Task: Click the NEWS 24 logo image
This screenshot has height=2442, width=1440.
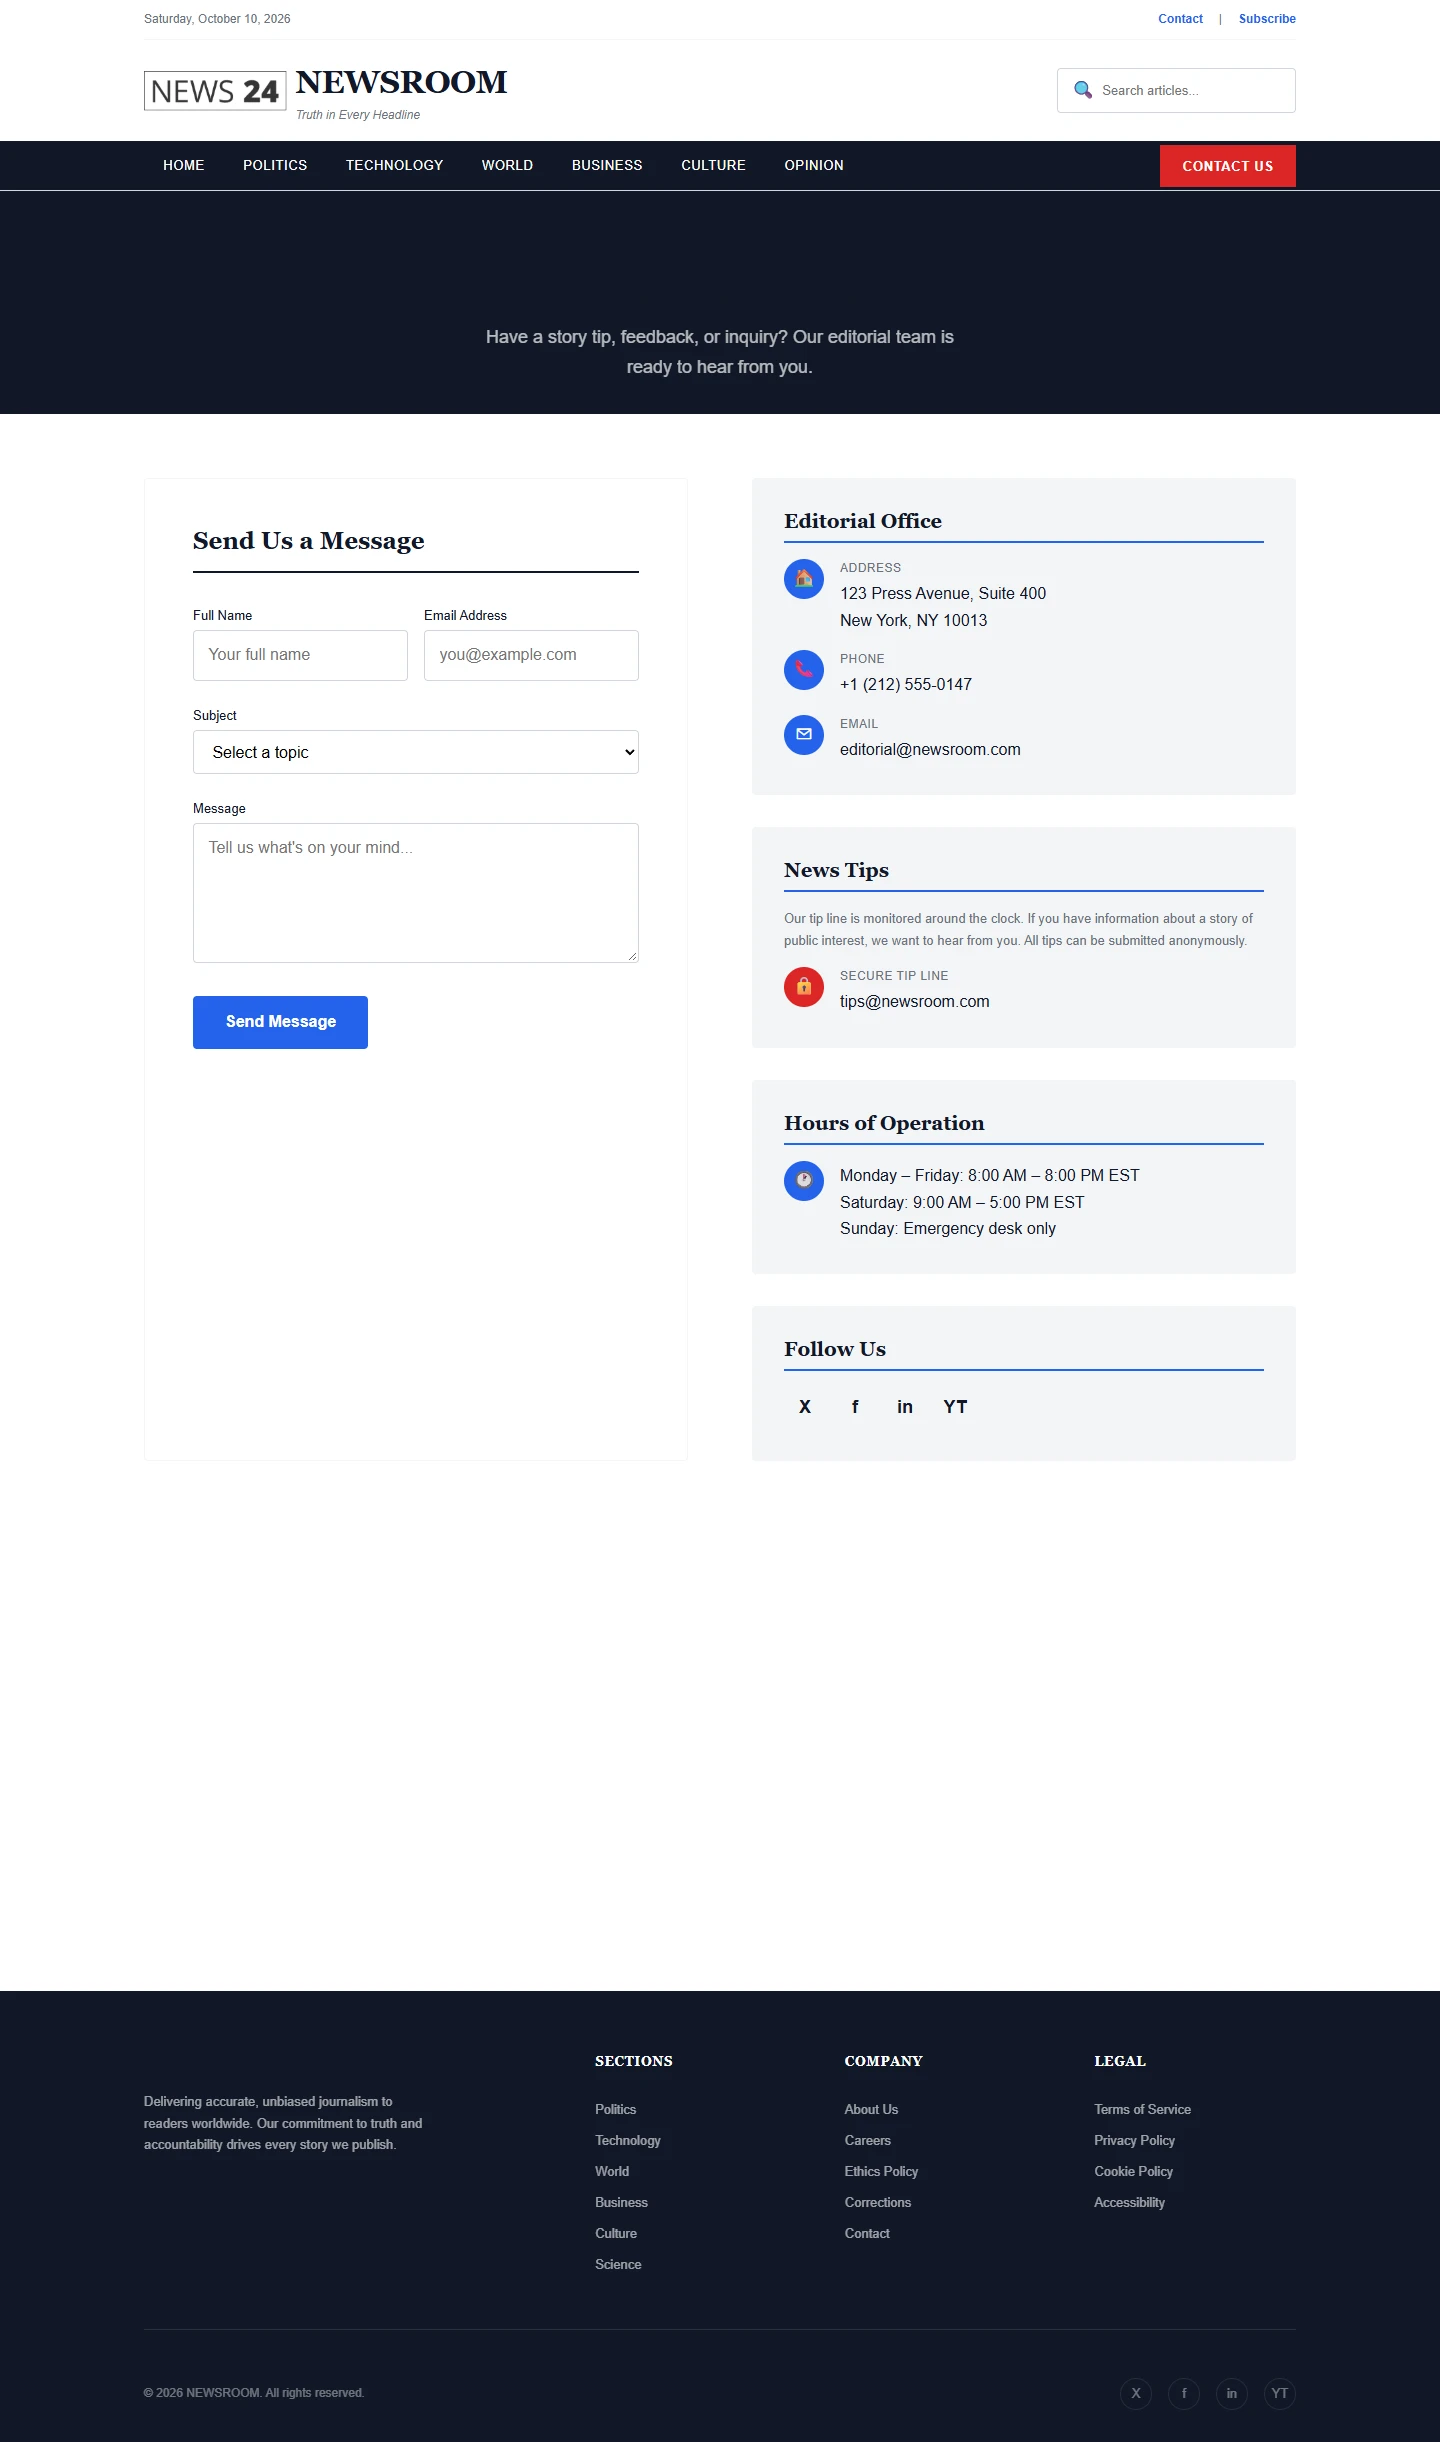Action: [x=215, y=91]
